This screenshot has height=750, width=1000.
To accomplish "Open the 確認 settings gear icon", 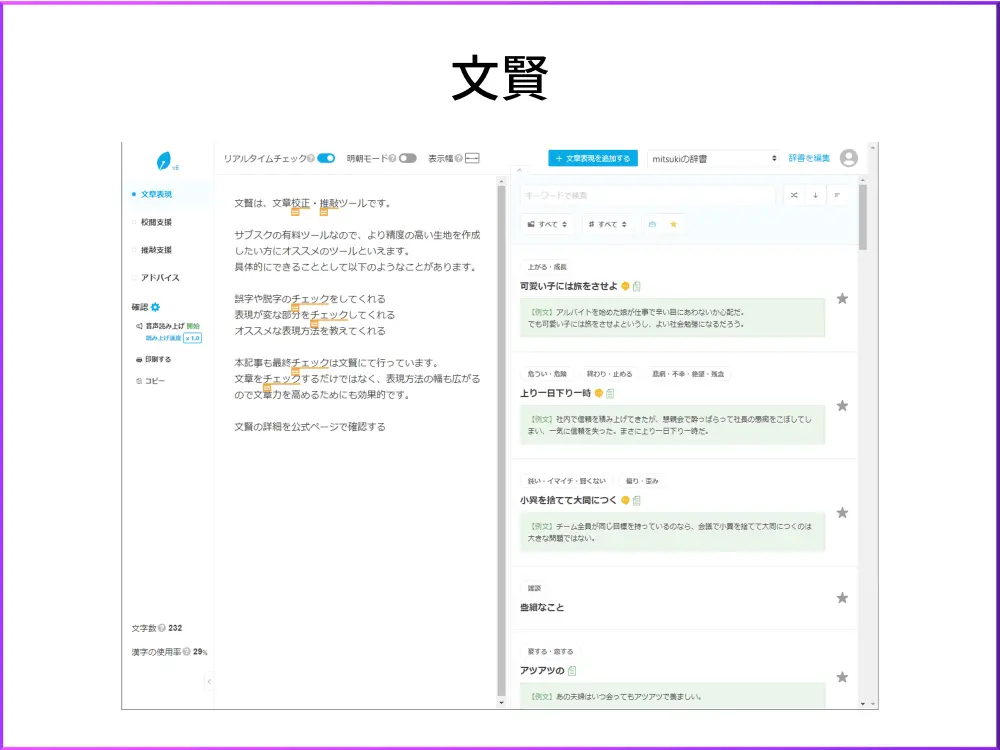I will pos(156,306).
